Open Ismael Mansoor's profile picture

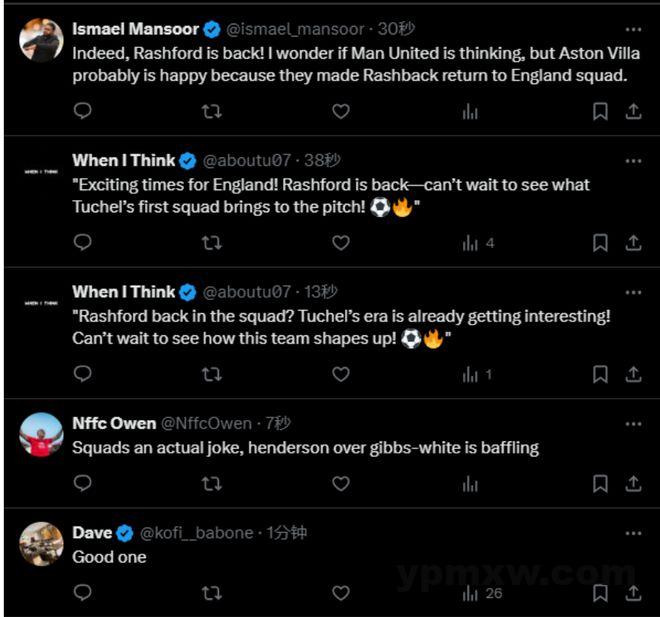click(x=42, y=40)
